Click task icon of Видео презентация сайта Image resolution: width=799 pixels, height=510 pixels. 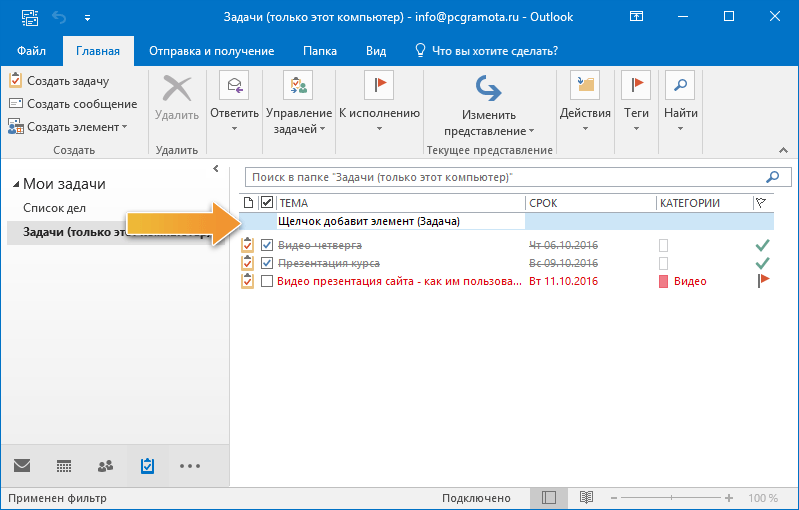(247, 281)
